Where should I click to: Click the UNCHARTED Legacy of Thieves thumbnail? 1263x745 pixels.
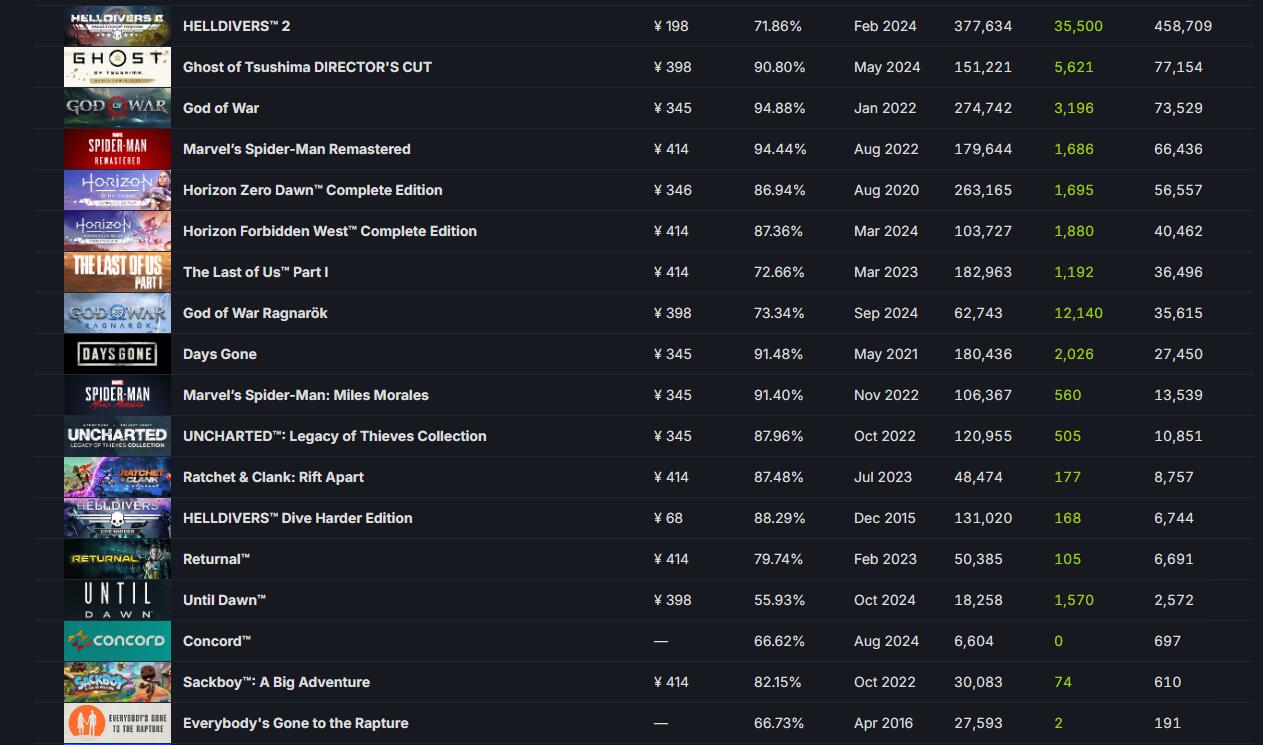click(x=117, y=436)
